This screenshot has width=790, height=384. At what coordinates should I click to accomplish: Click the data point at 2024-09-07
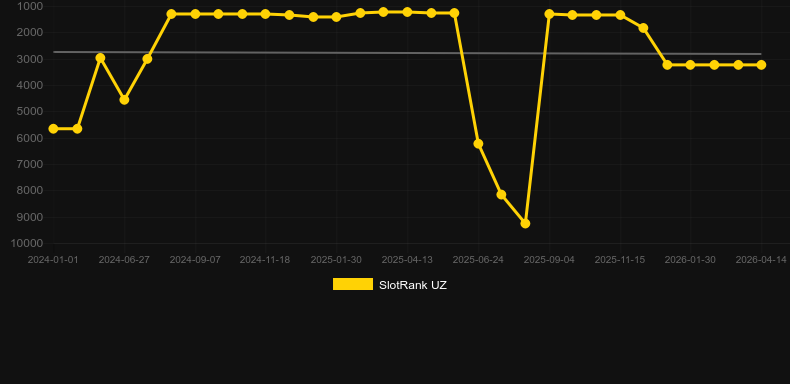coord(195,14)
